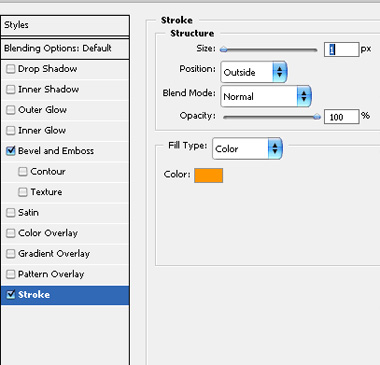This screenshot has width=380, height=365.
Task: Toggle the Satin checkbox
Action: click(x=11, y=213)
